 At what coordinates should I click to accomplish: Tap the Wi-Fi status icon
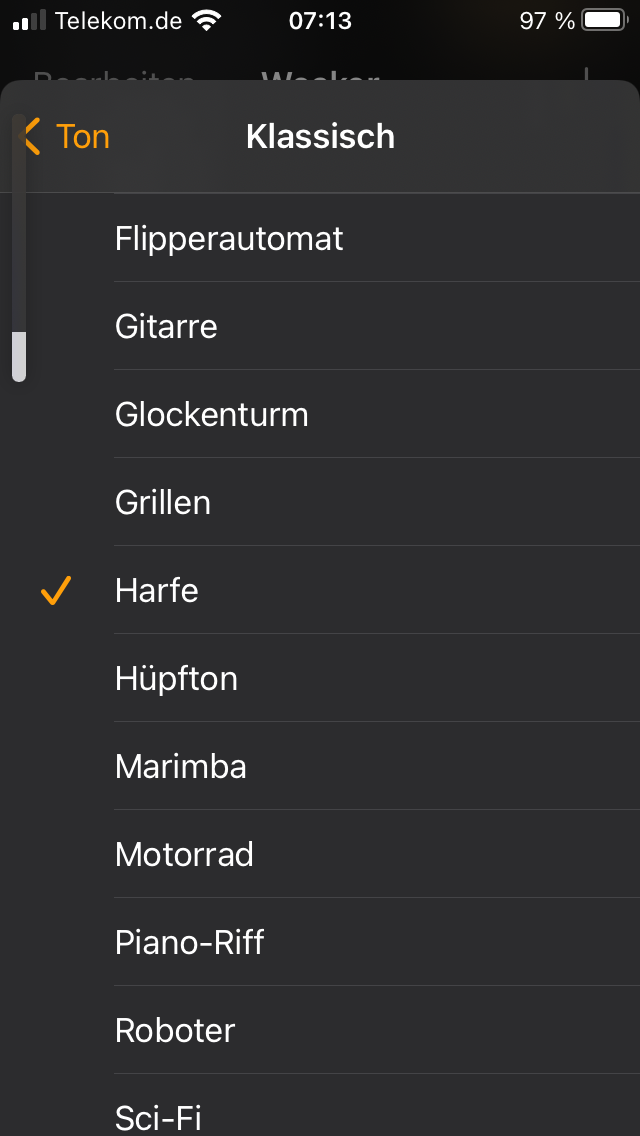pyautogui.click(x=207, y=20)
